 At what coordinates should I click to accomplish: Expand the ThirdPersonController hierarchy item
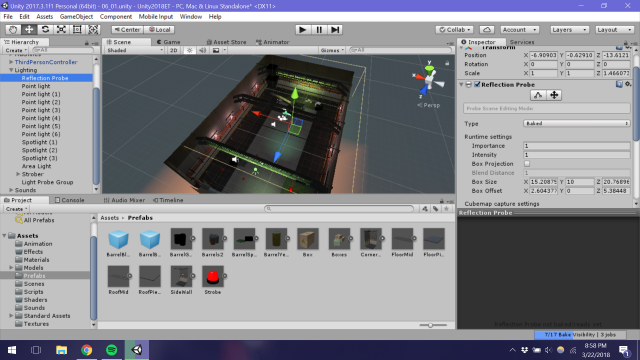(11, 62)
